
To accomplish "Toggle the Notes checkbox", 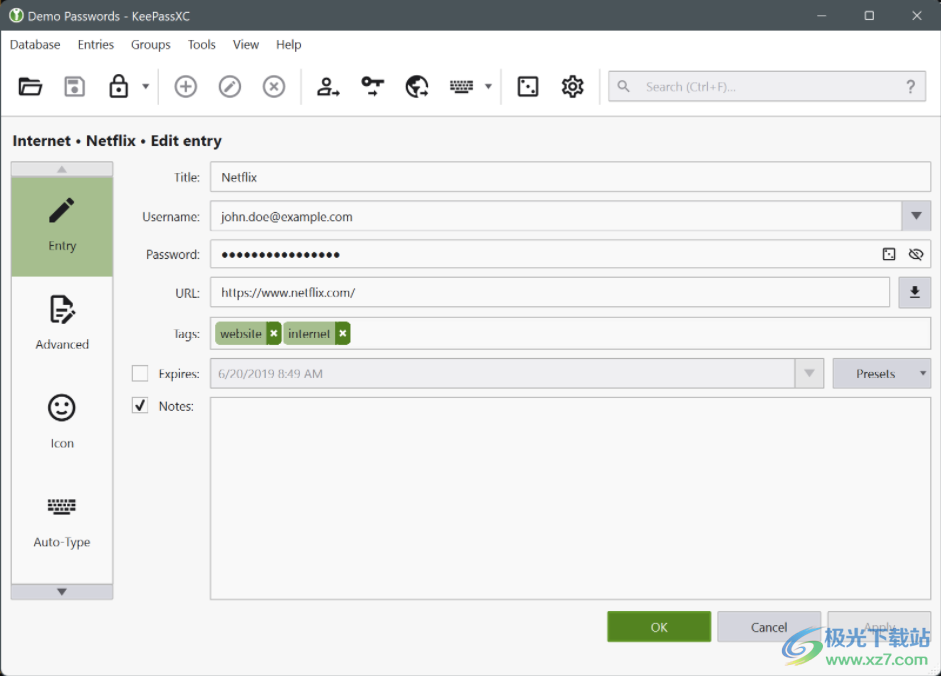I will (140, 406).
